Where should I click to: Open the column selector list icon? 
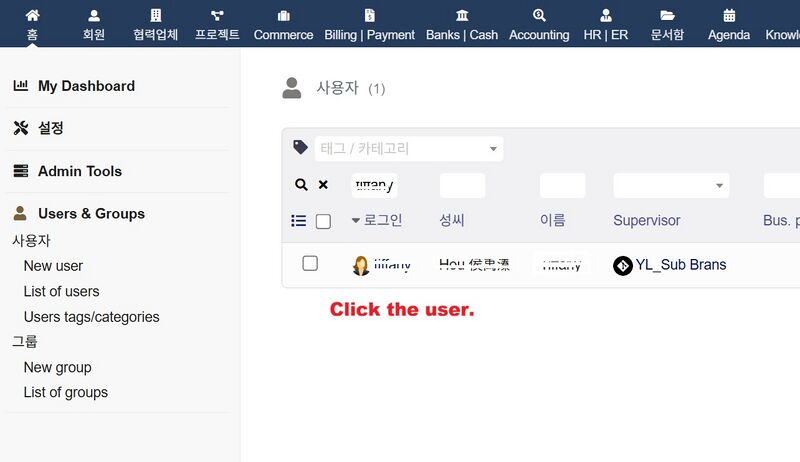298,221
